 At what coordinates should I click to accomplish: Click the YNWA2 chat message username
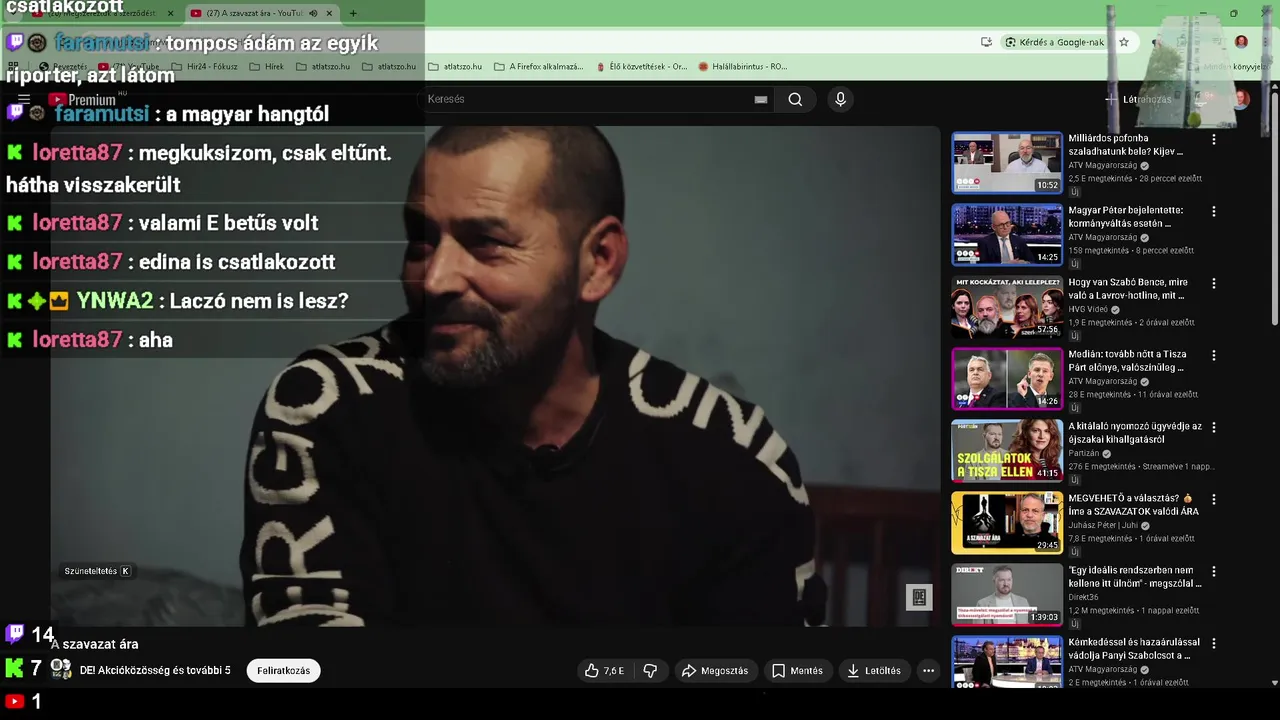coord(115,300)
